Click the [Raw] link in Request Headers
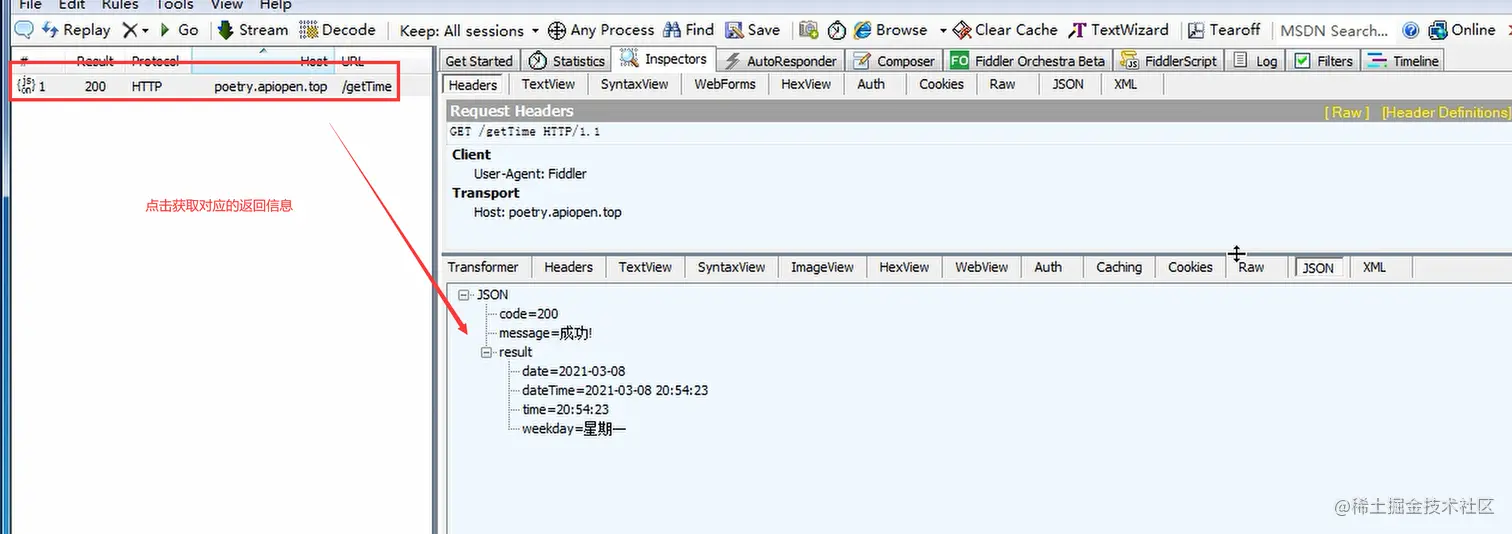Image resolution: width=1512 pixels, height=534 pixels. [x=1346, y=112]
